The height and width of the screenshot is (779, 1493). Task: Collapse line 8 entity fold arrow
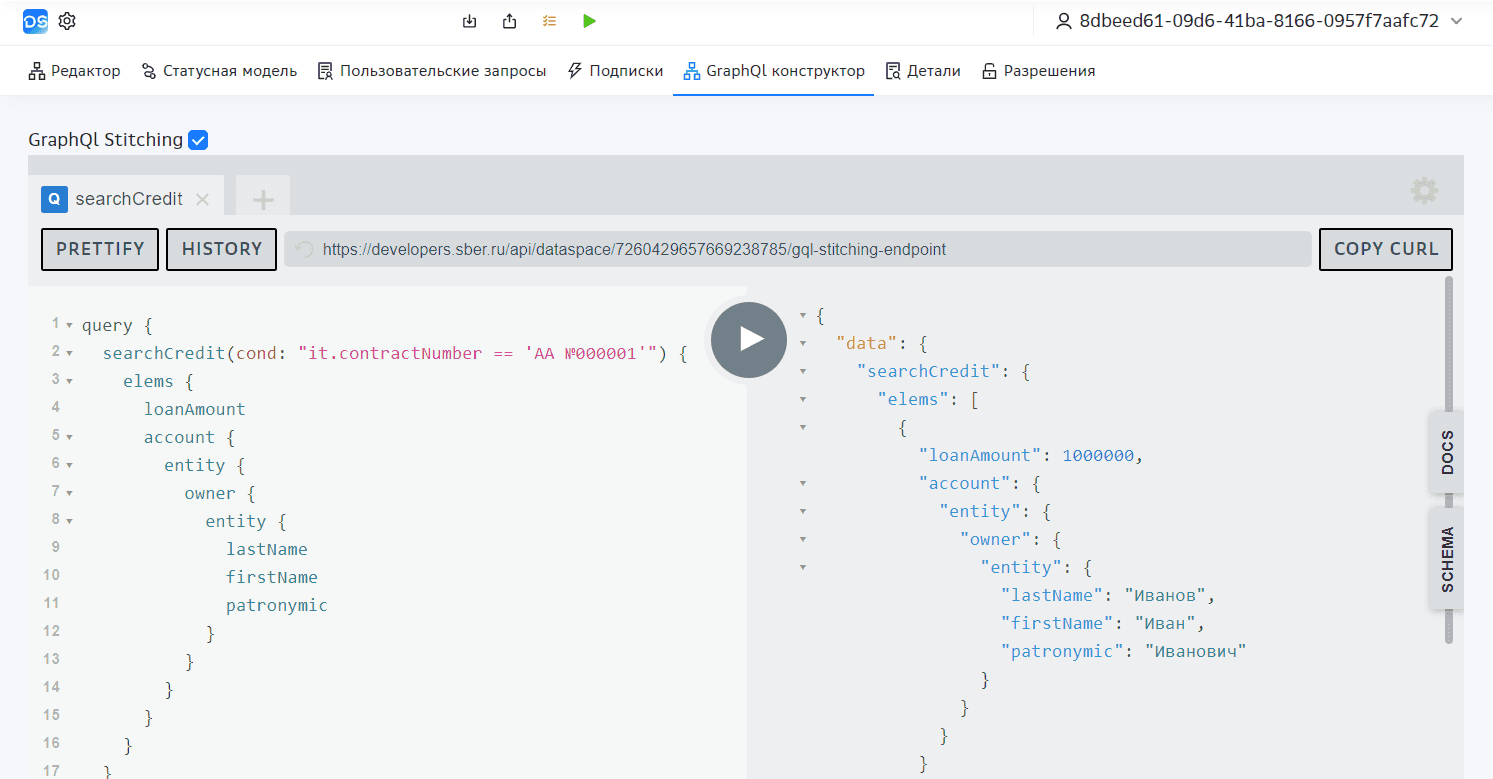[x=69, y=522]
